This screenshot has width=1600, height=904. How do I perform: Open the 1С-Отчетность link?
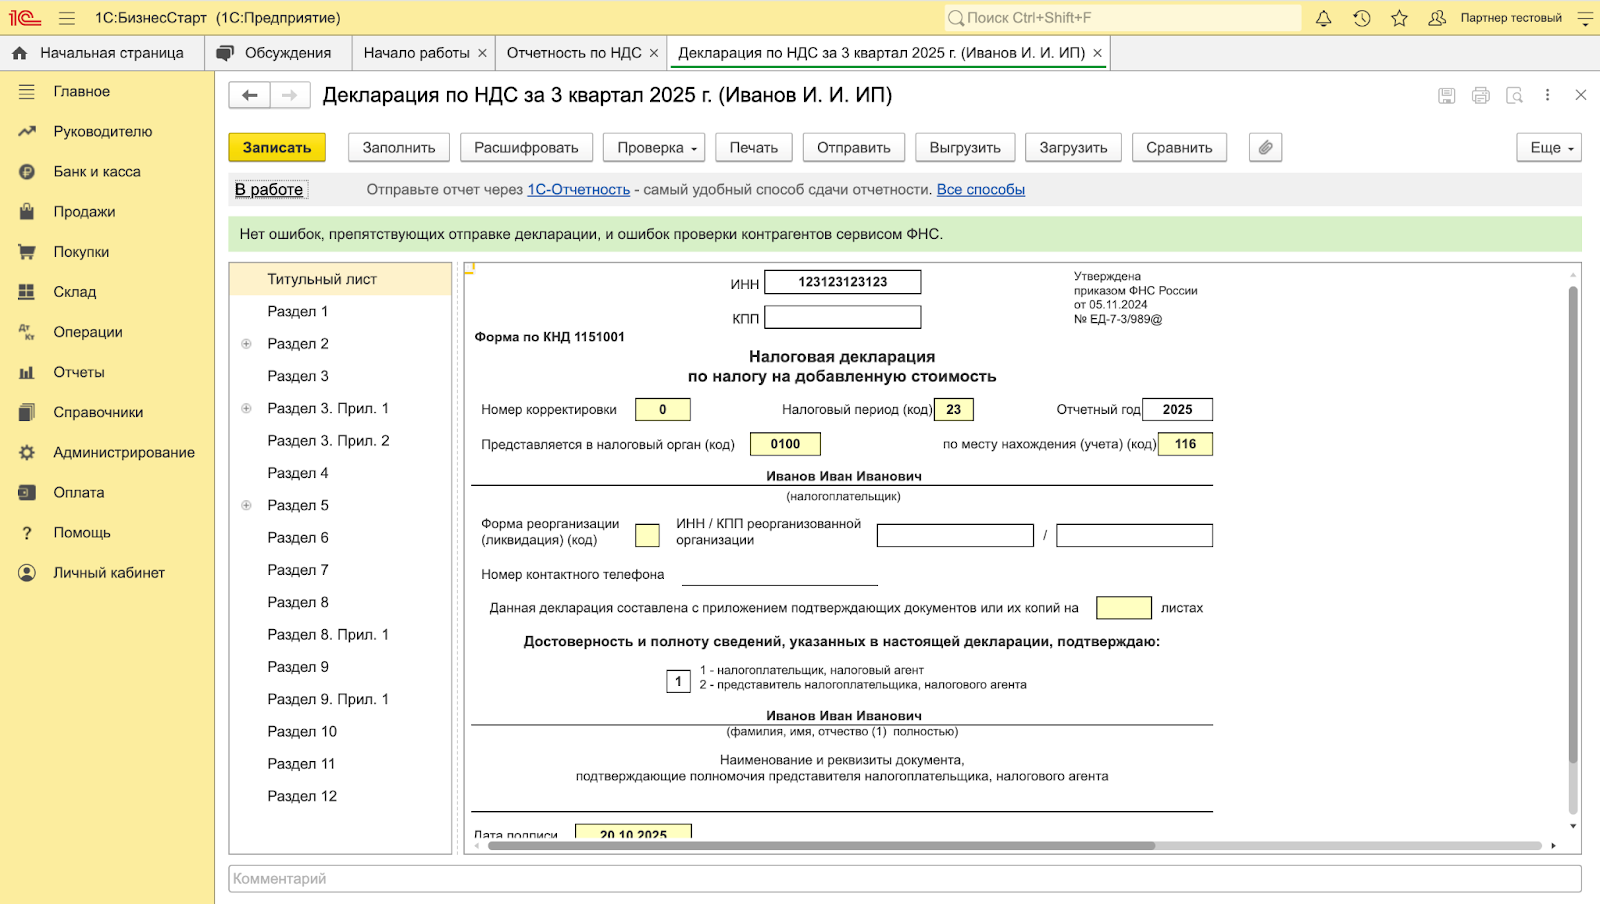[578, 190]
